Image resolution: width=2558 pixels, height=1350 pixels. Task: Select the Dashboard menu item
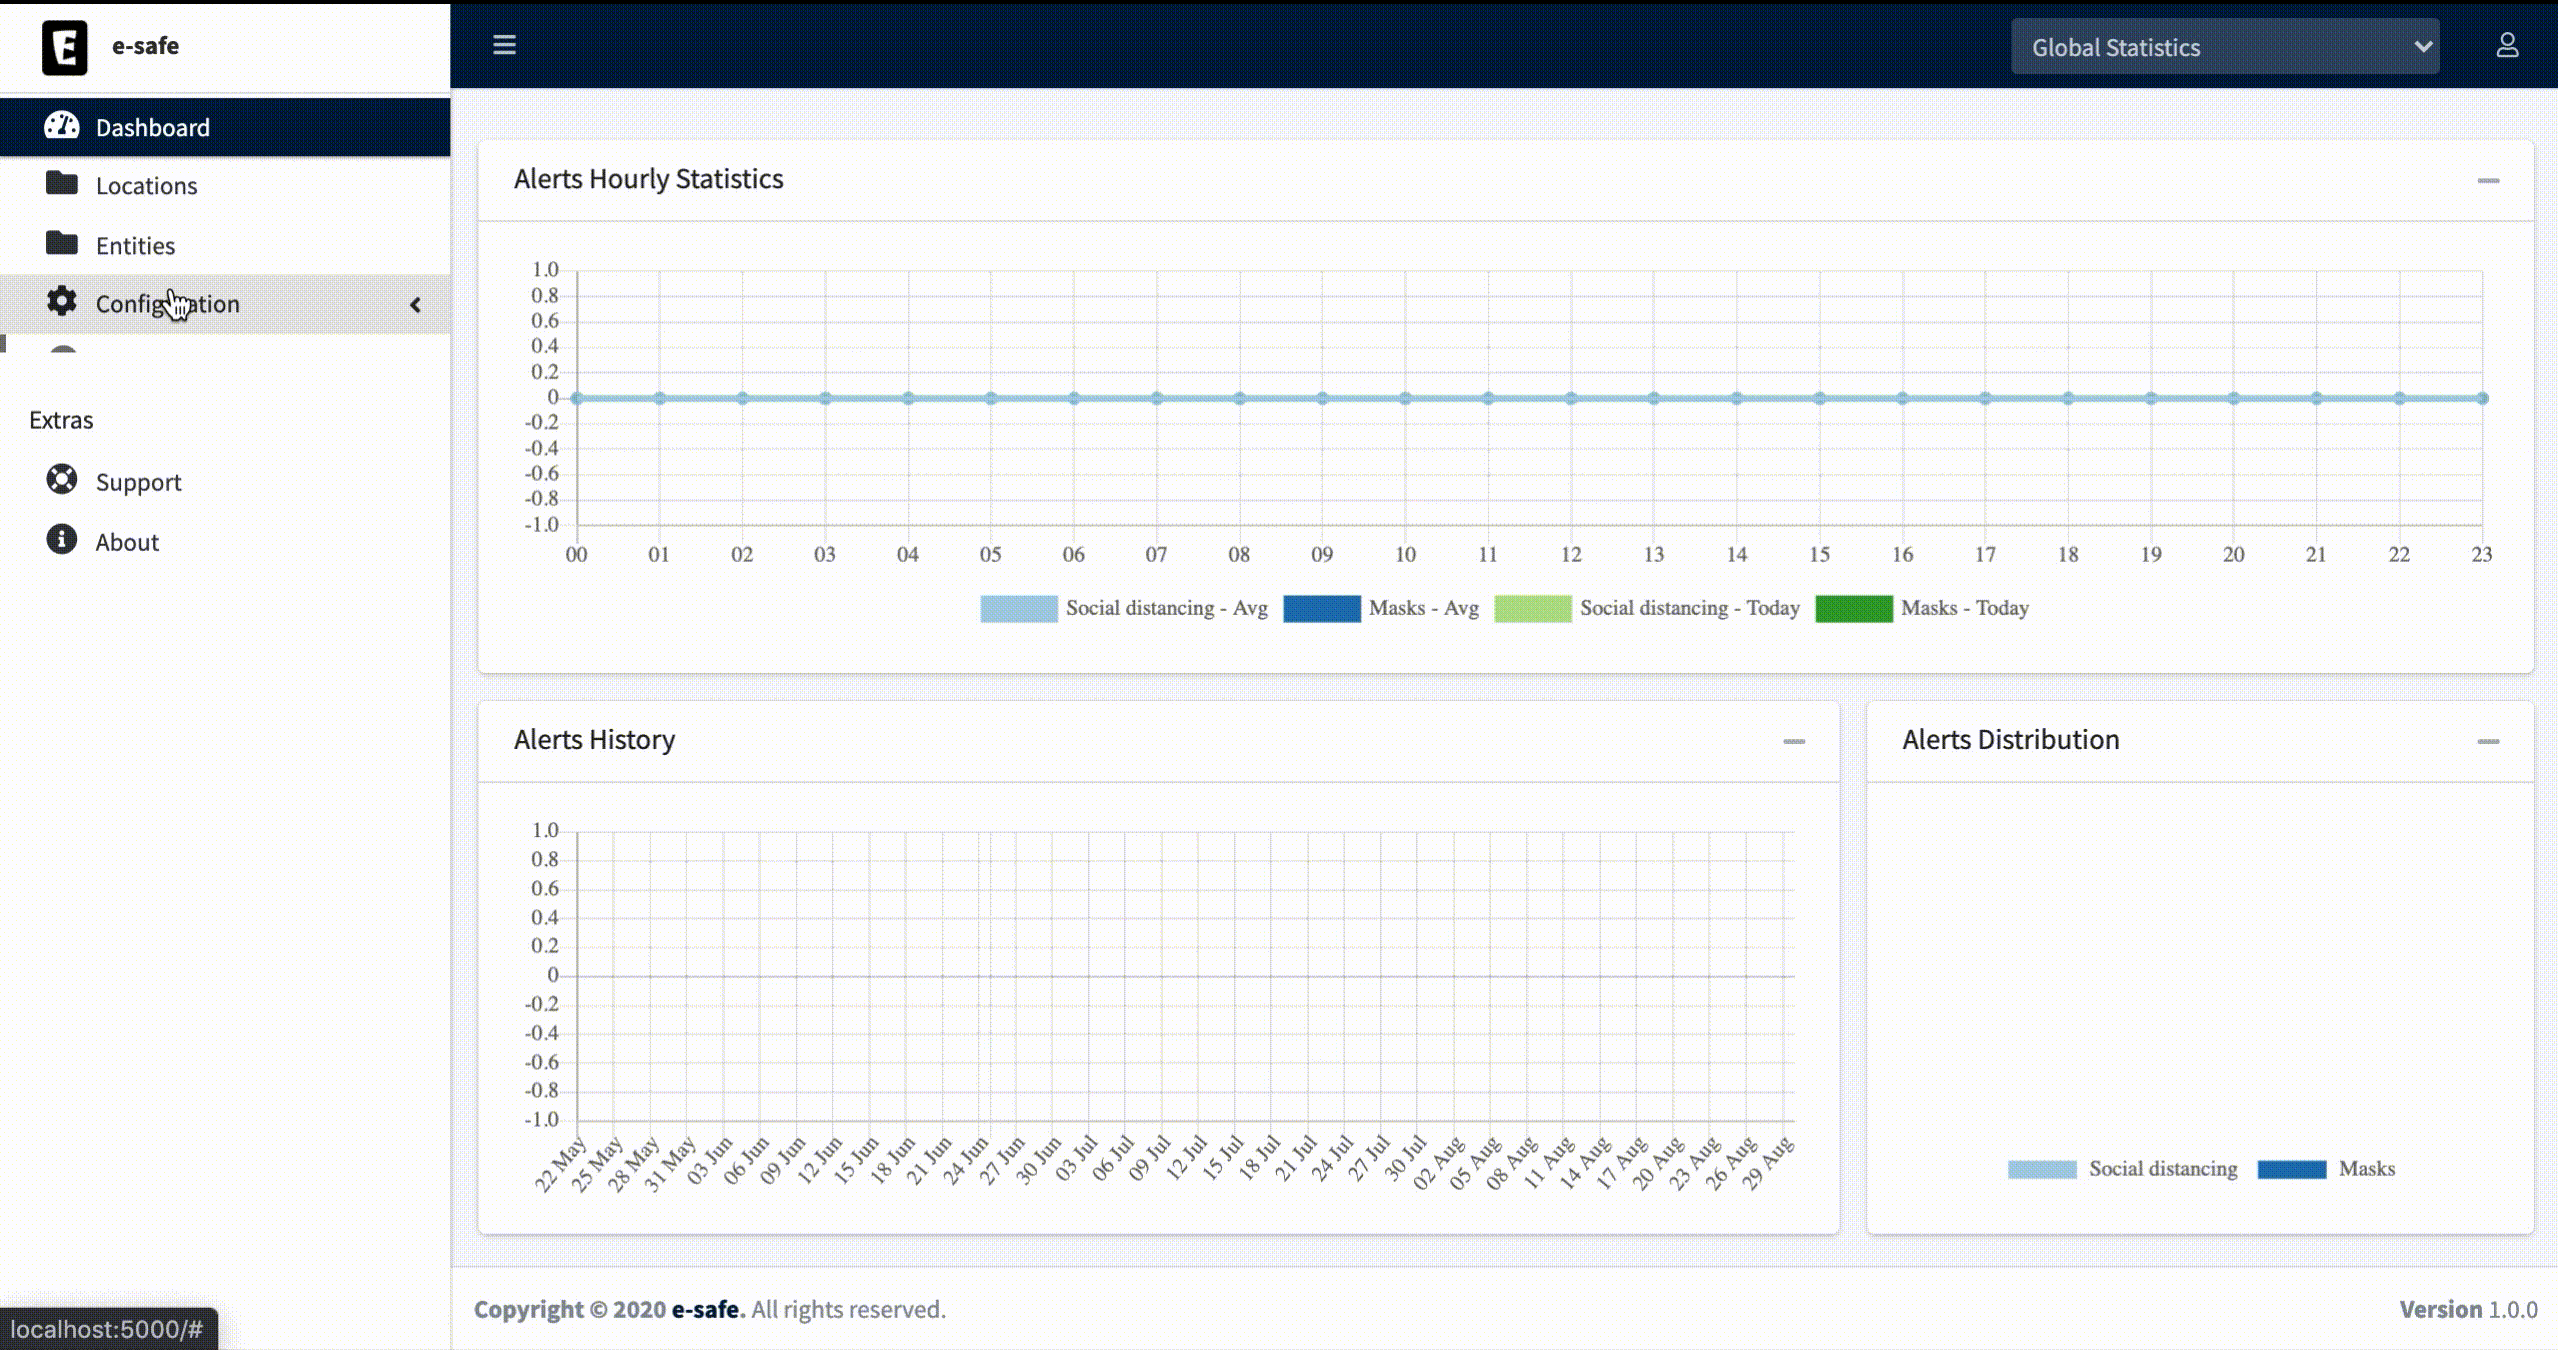tap(152, 127)
